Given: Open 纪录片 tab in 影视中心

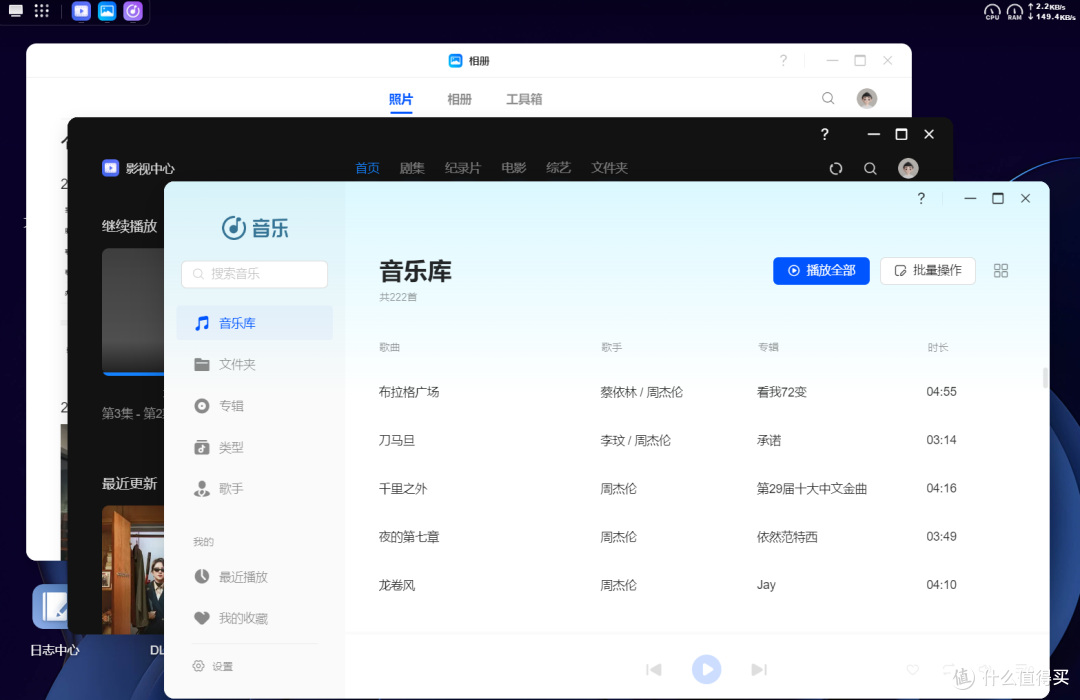Looking at the screenshot, I should coord(463,168).
